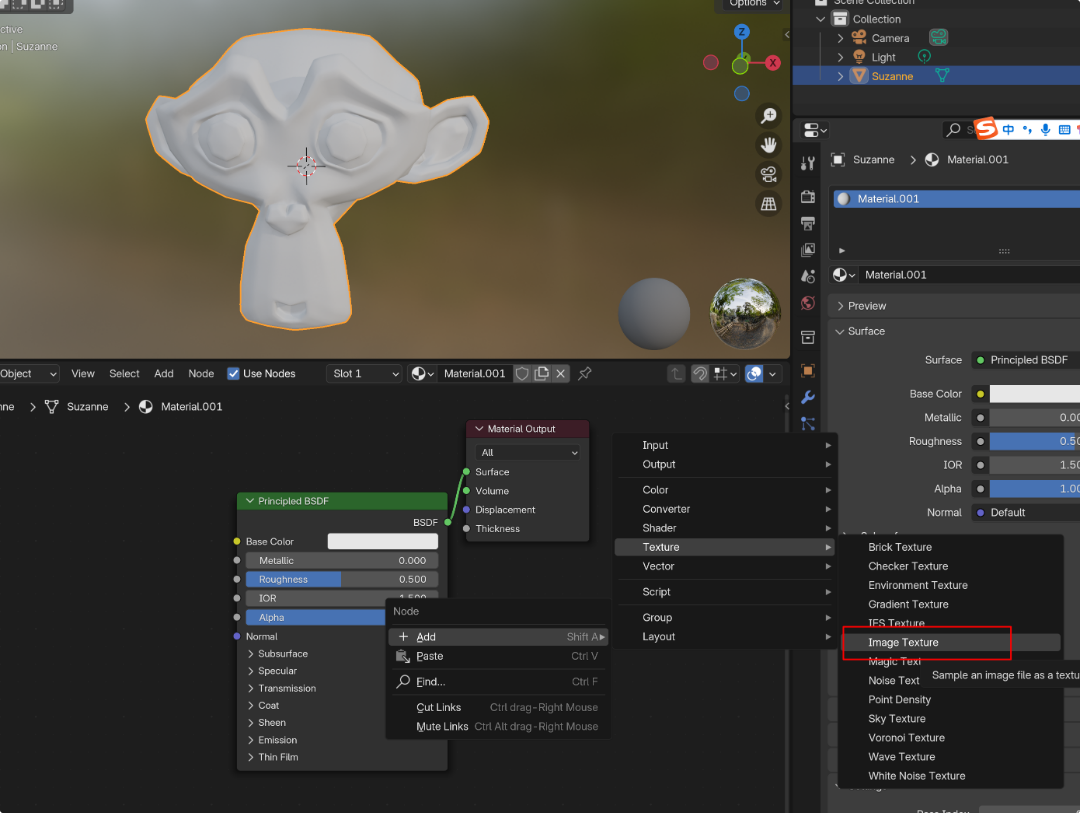Toggle camera view icon in viewport
1080x813 pixels.
point(768,175)
